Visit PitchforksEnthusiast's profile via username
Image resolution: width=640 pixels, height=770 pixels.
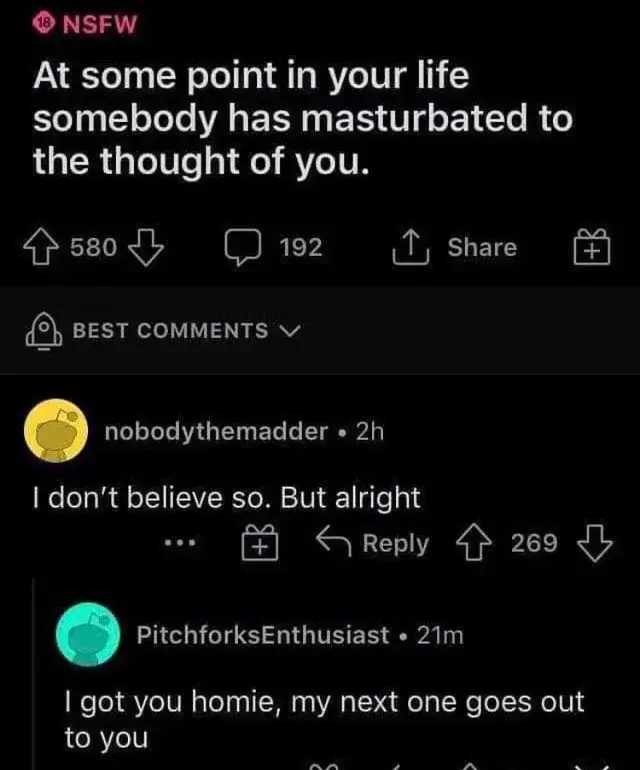point(262,634)
